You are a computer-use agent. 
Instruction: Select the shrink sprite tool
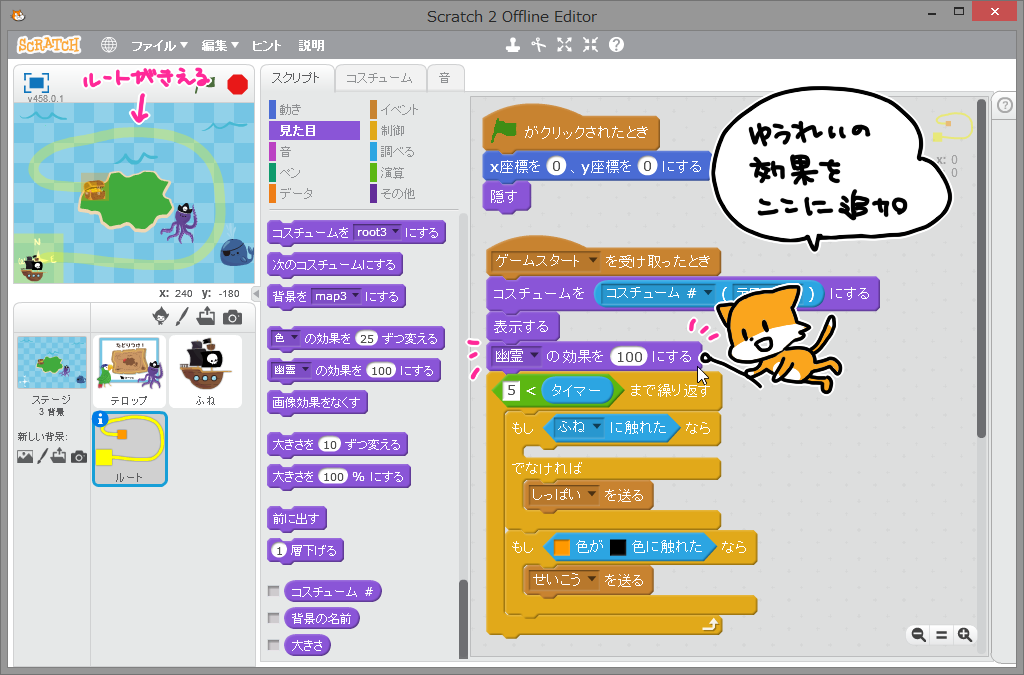coord(590,44)
